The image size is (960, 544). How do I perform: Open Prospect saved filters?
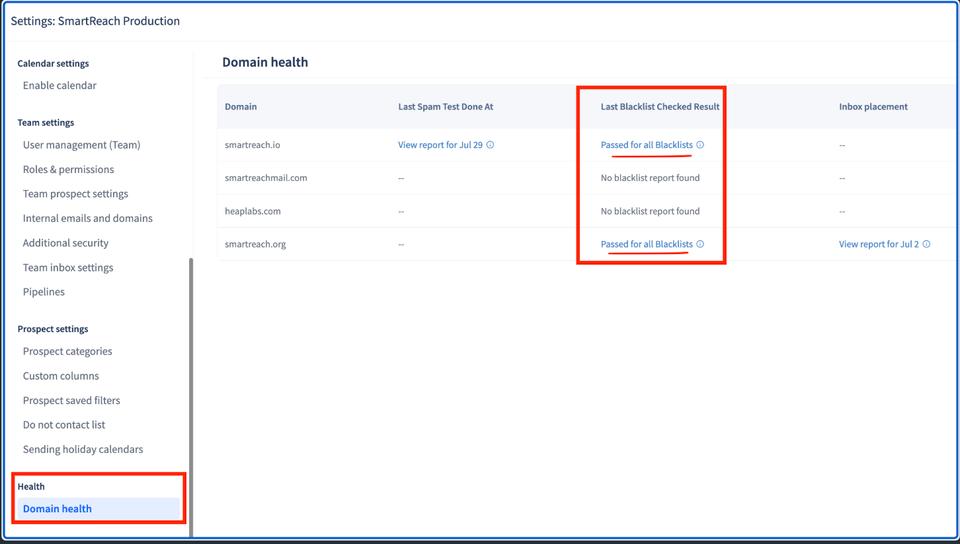coord(72,400)
